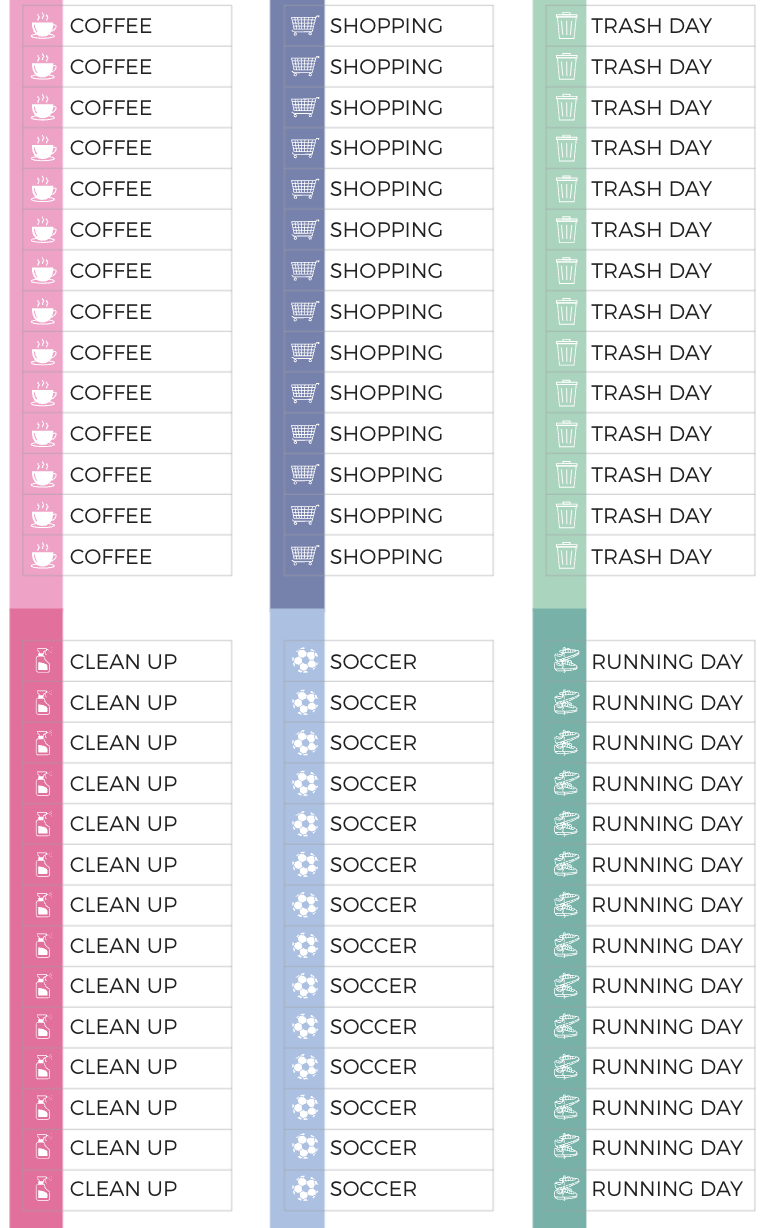Click the spray bottle icon in the first CLEAN UP sticker
Viewport: 782px width, 1228px height.
[43, 661]
